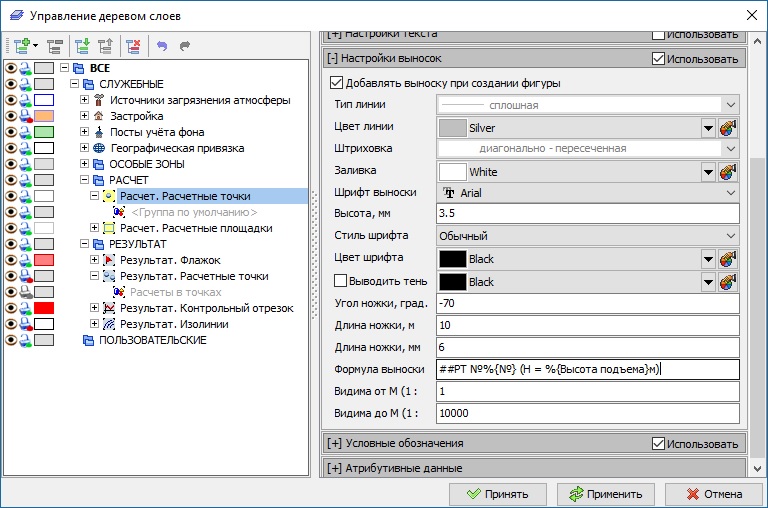This screenshot has height=508, width=768.
Task: Click the move layer up icon
Action: coord(104,45)
